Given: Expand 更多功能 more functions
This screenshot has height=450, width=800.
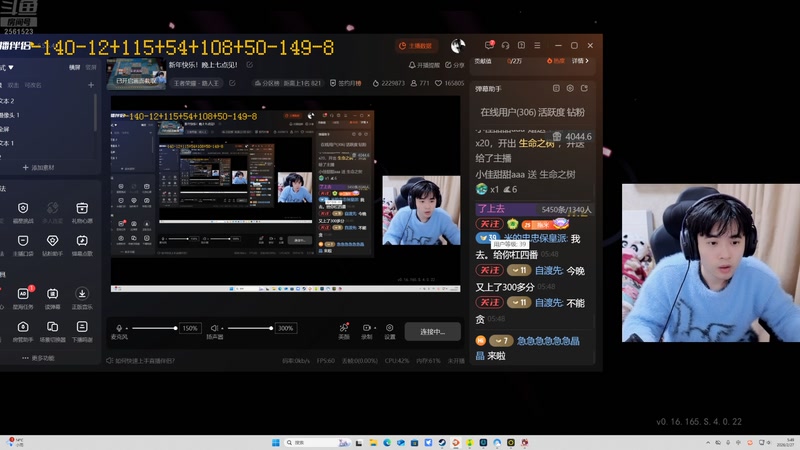Looking at the screenshot, I should click(38, 358).
